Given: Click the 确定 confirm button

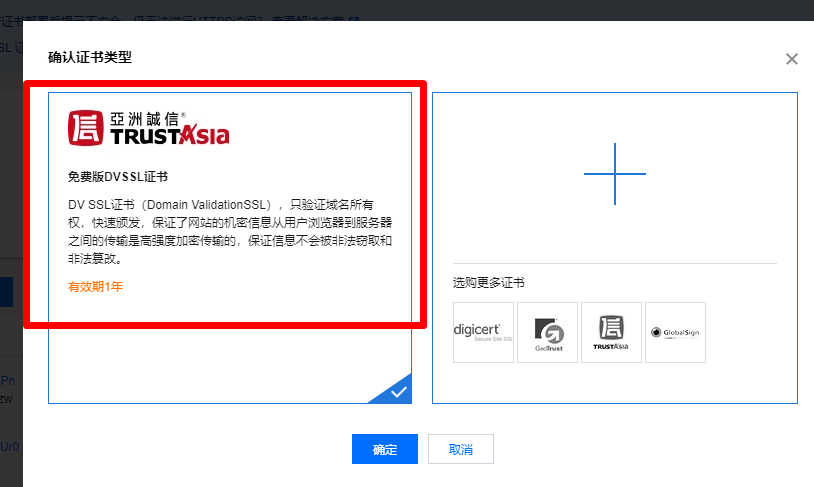Looking at the screenshot, I should (x=385, y=449).
